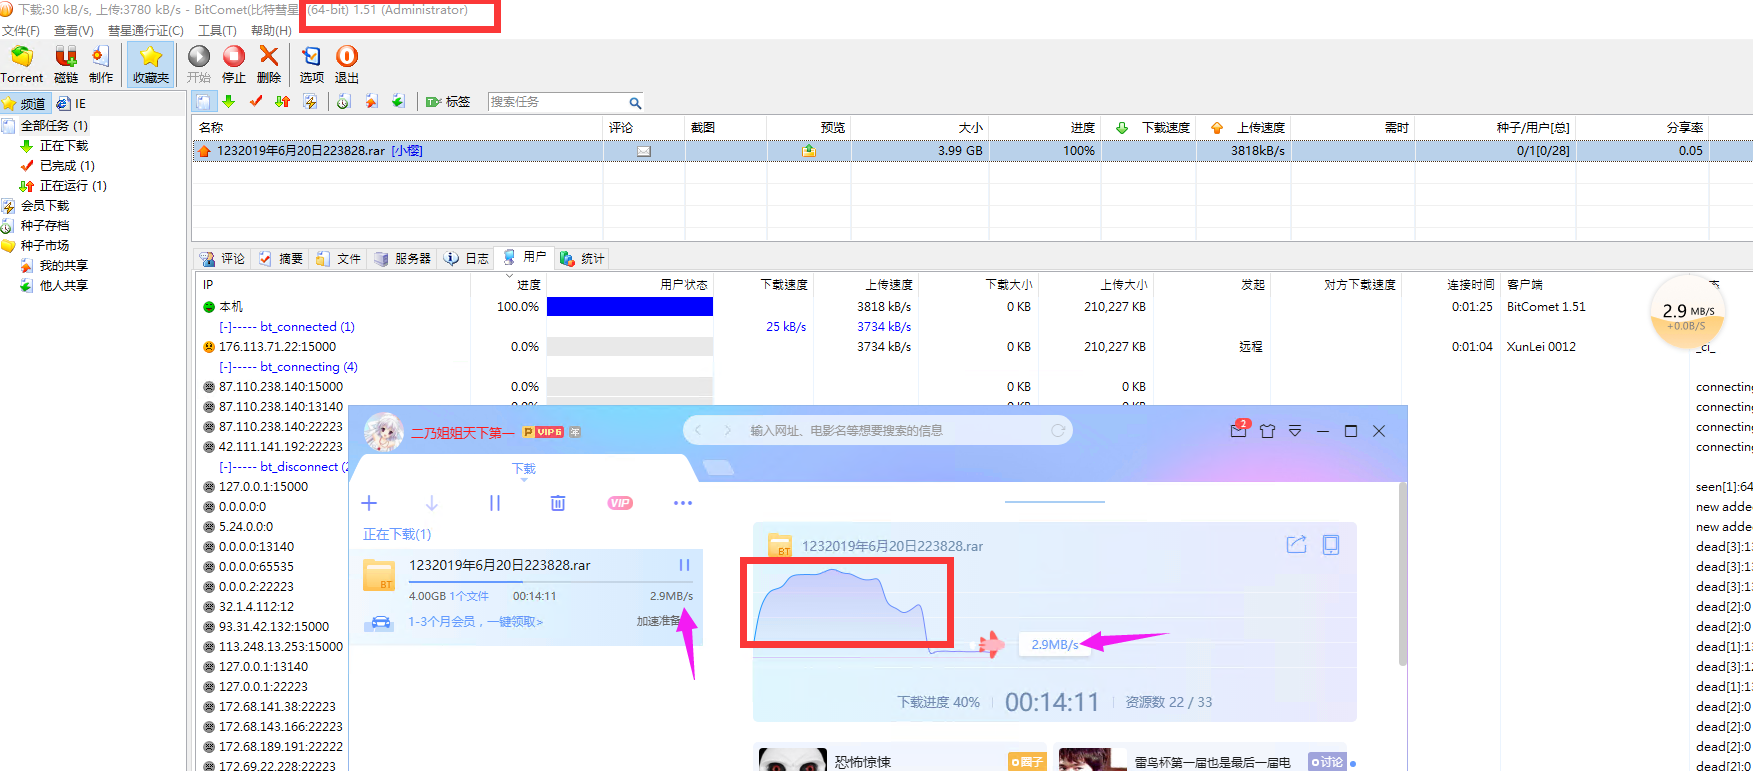This screenshot has height=771, width=1753.
Task: Open Xunlei main menu dropdown icon
Action: (1295, 431)
